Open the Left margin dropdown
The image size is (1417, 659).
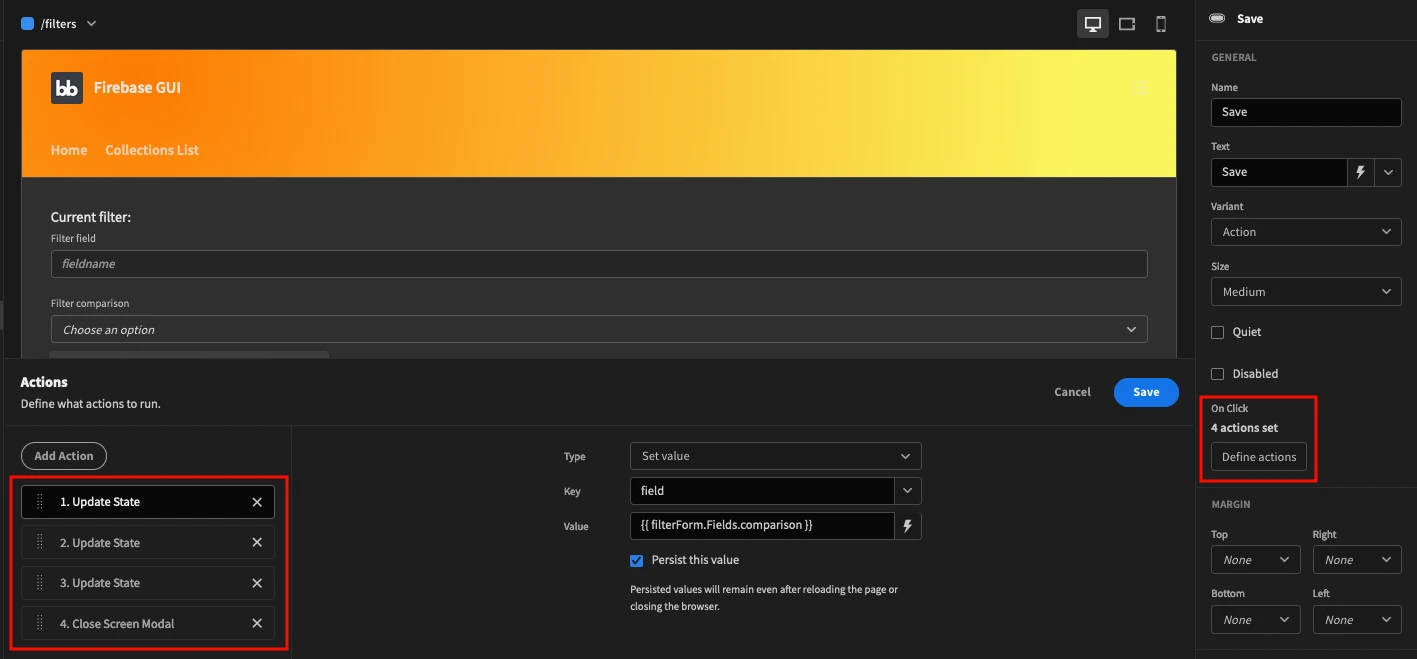[x=1357, y=620]
